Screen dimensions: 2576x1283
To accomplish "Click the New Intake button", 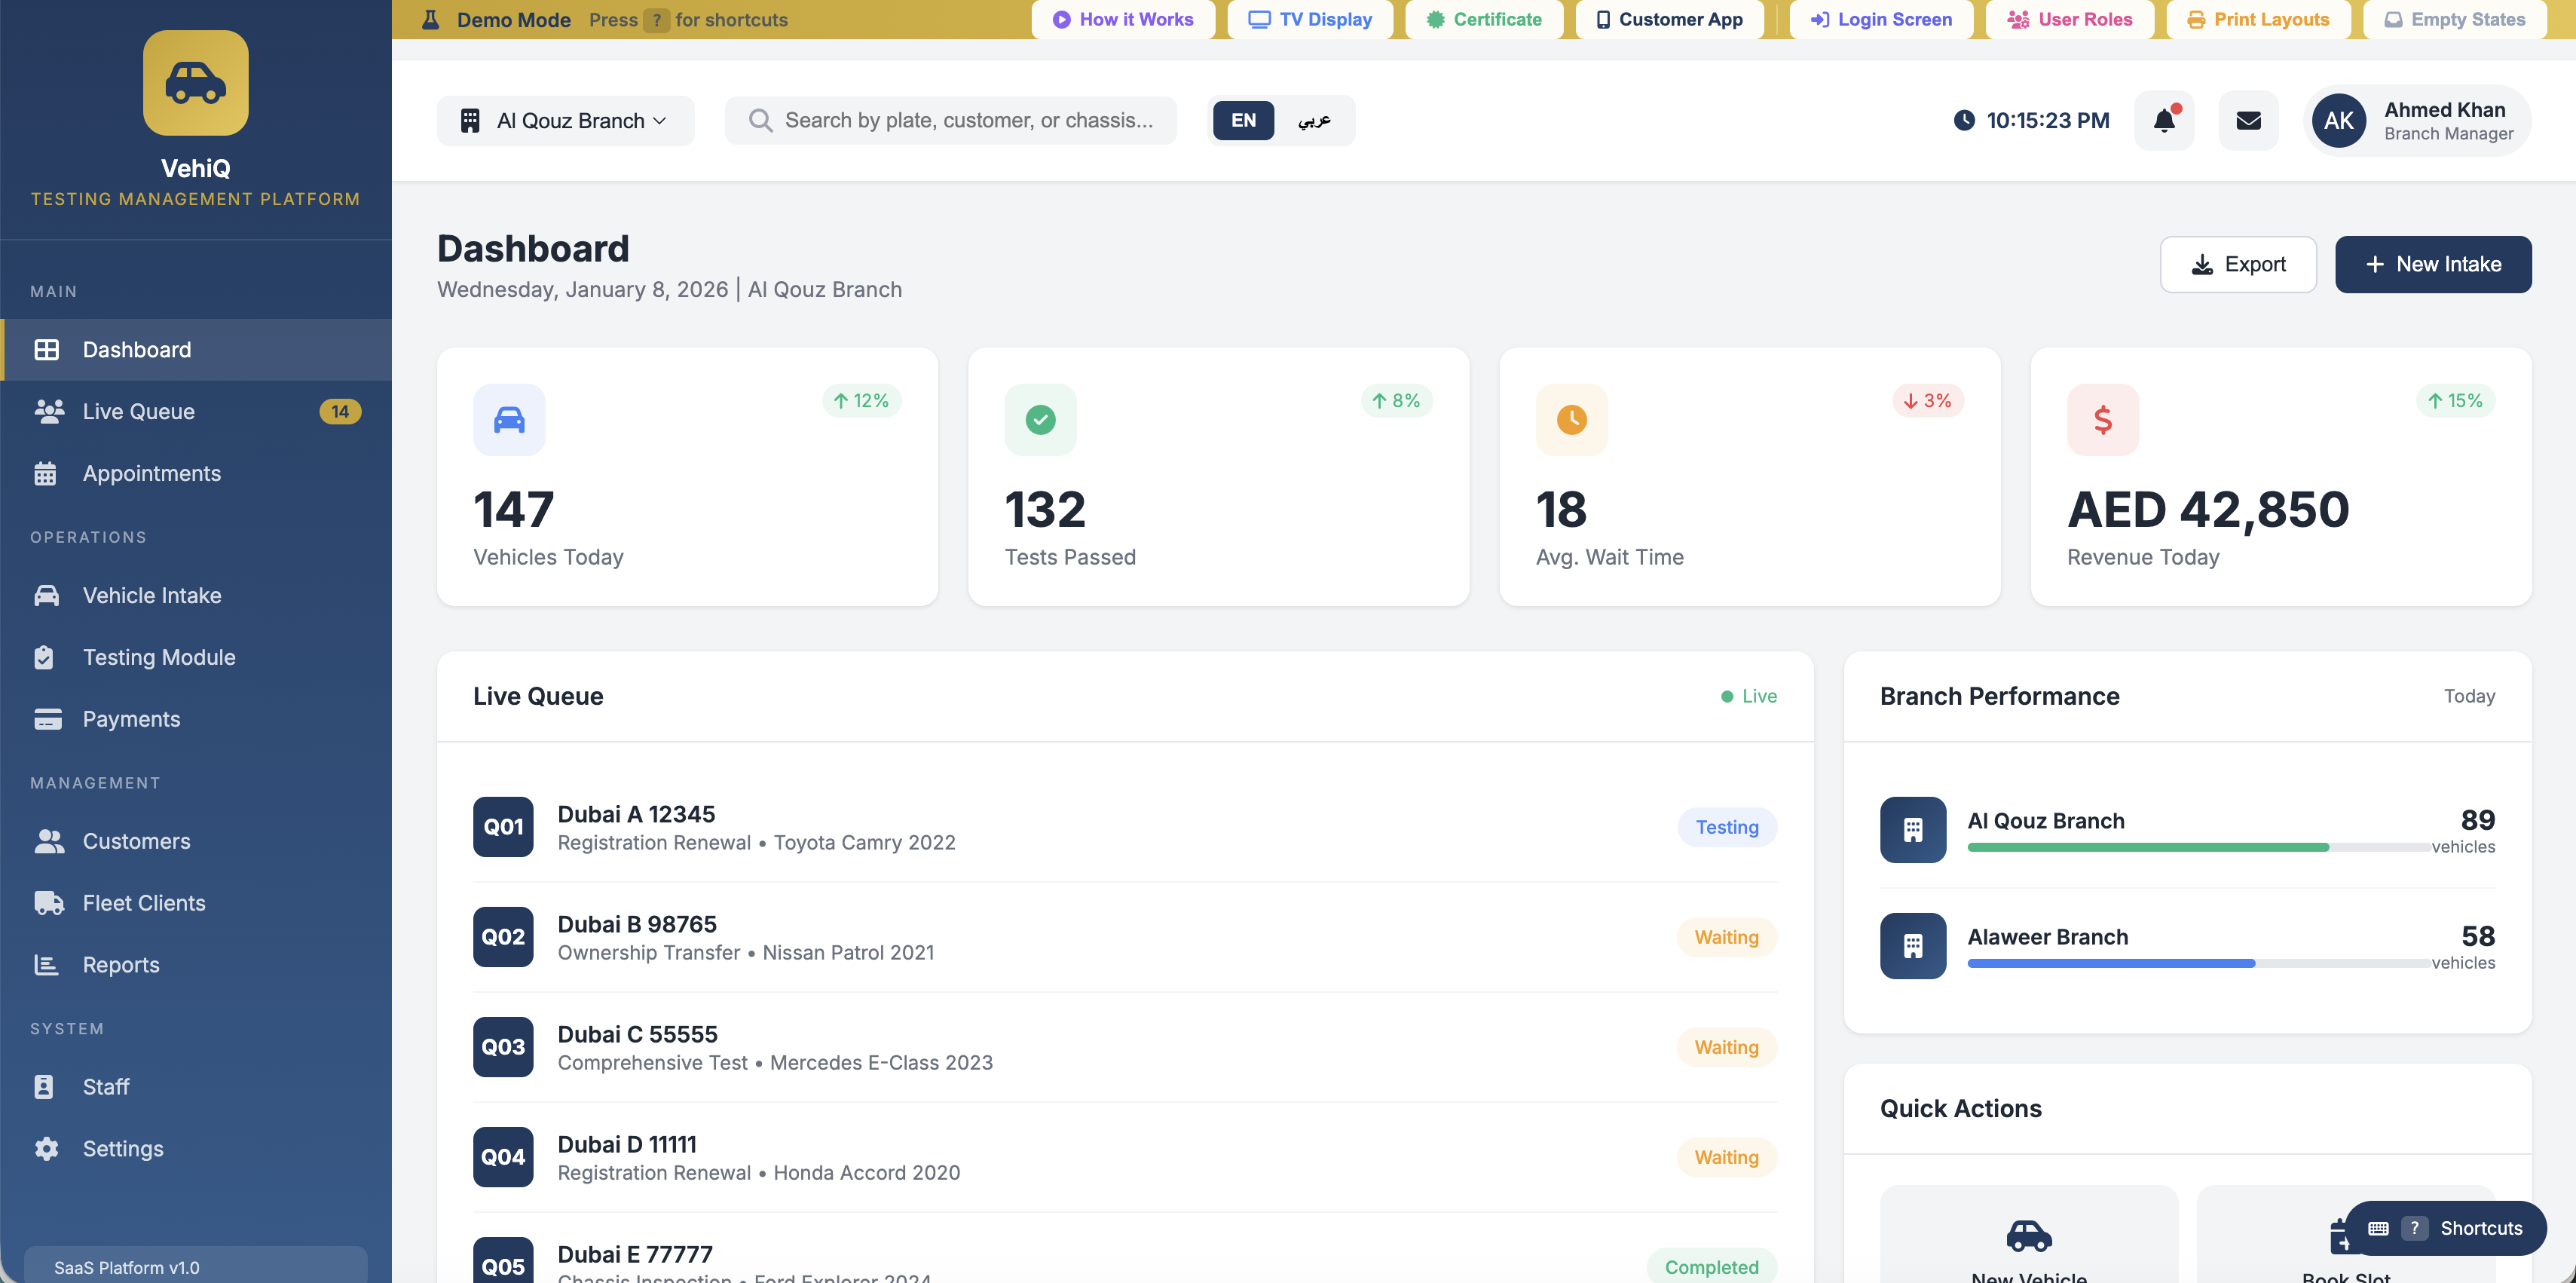I will pos(2434,264).
